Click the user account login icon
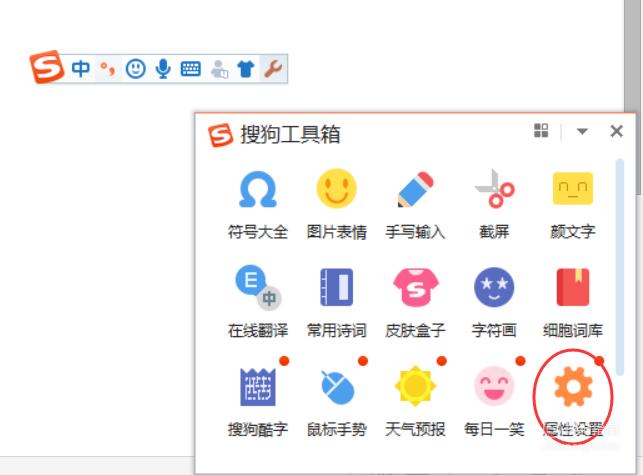 click(219, 69)
